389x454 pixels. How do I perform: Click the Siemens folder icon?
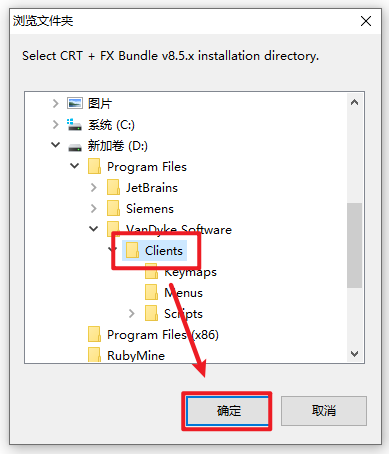[113, 208]
